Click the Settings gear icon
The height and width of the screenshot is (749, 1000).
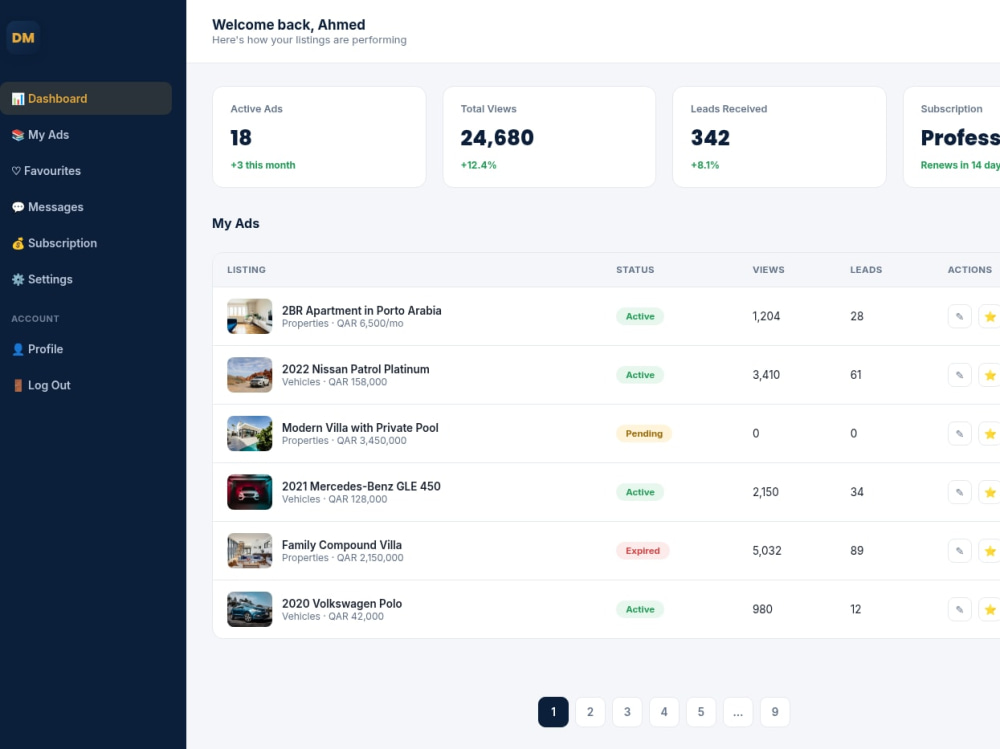[x=18, y=279]
